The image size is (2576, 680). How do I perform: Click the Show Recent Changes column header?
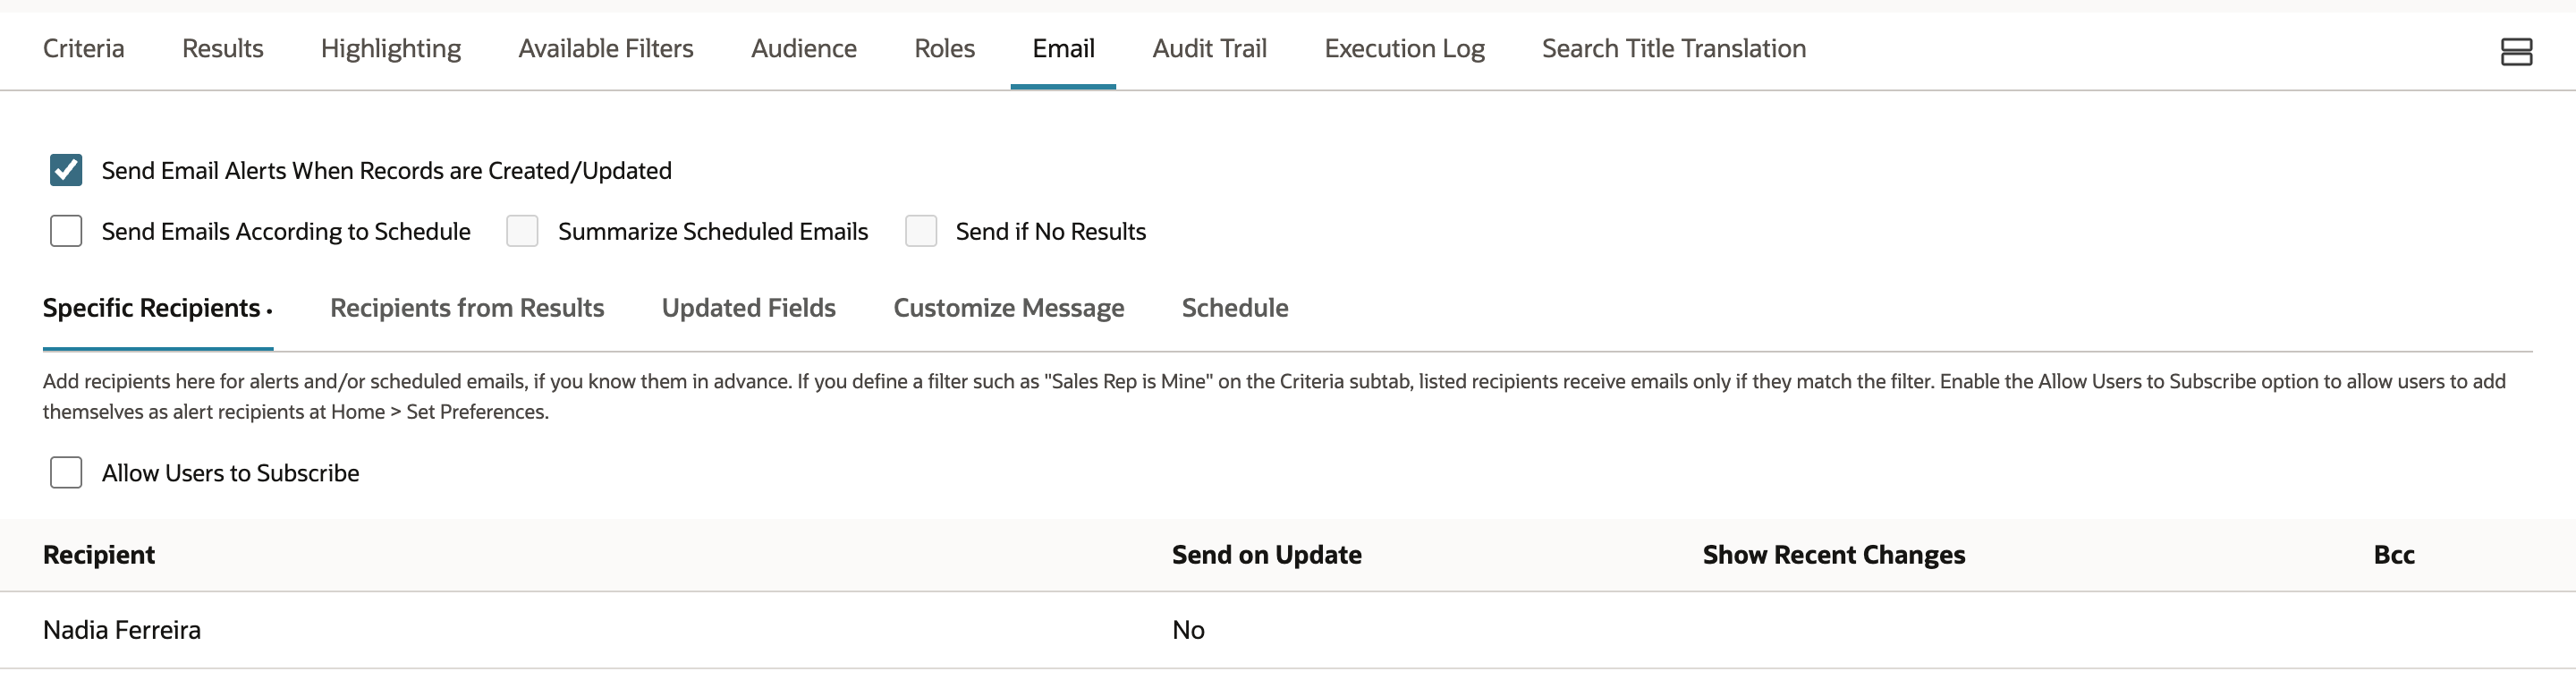click(x=1834, y=554)
